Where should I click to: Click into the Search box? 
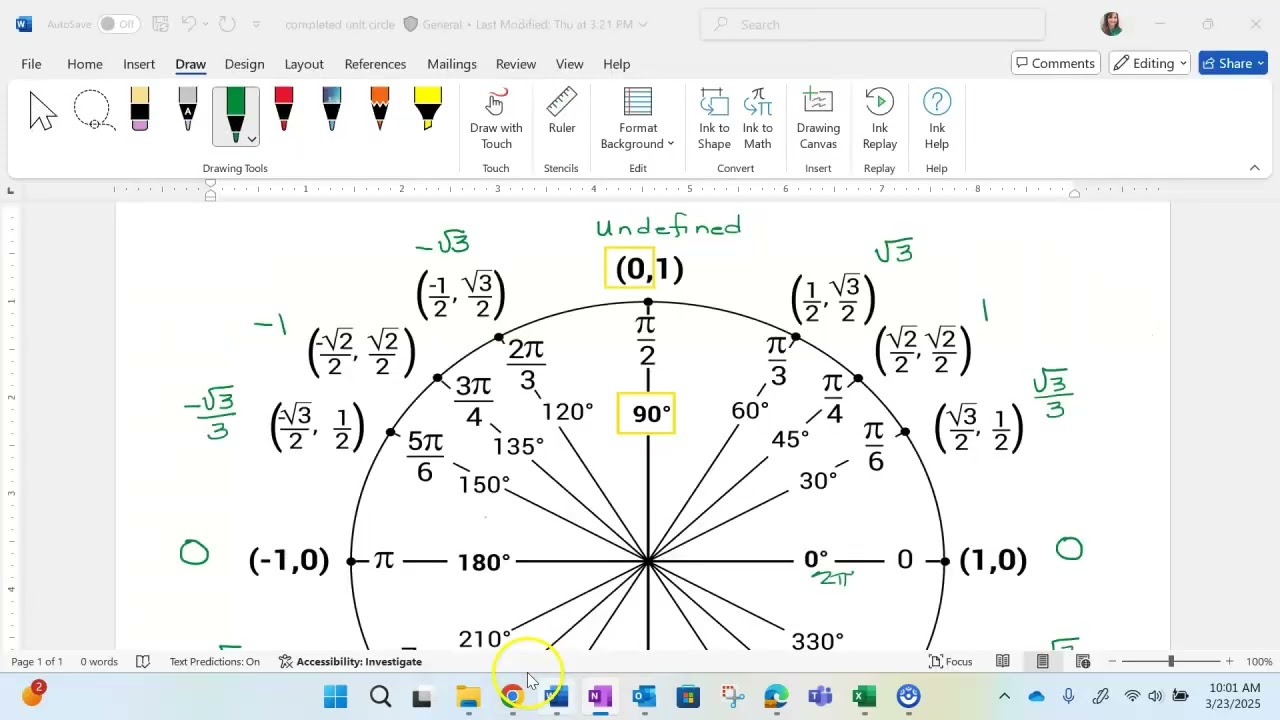[x=873, y=24]
